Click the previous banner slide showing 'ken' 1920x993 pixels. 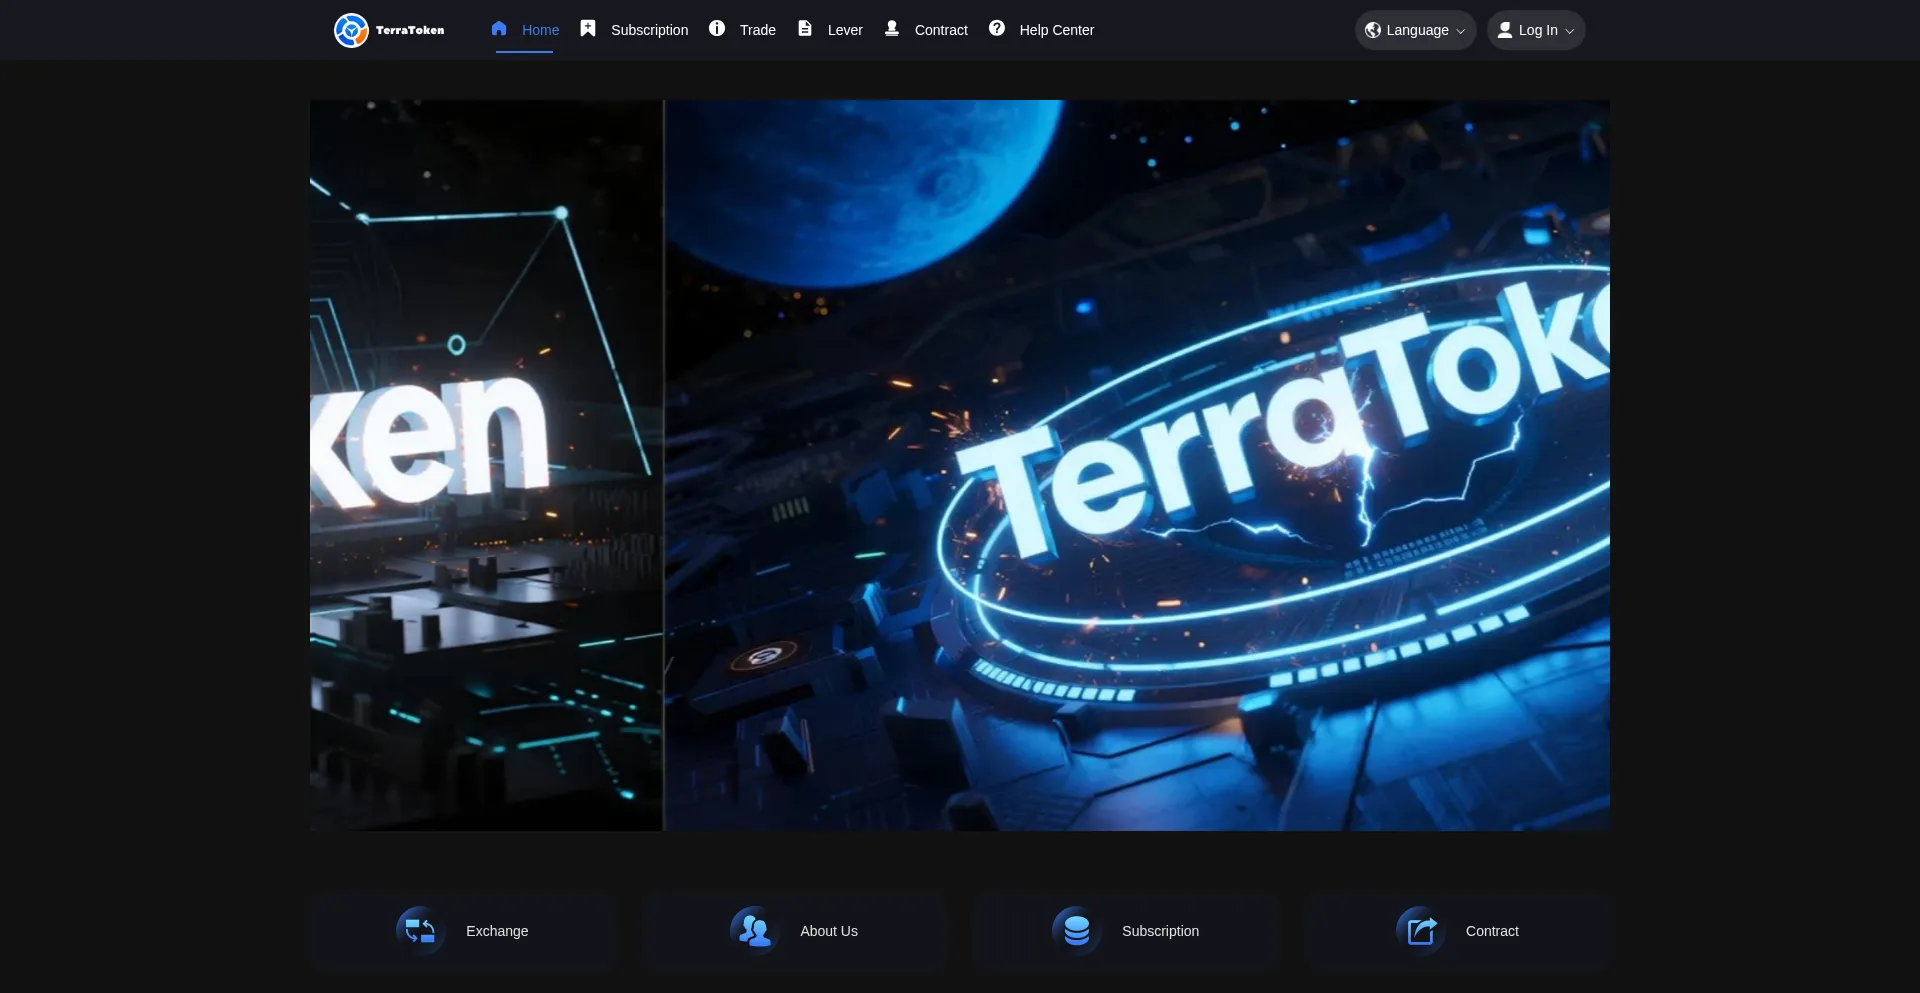[x=486, y=465]
